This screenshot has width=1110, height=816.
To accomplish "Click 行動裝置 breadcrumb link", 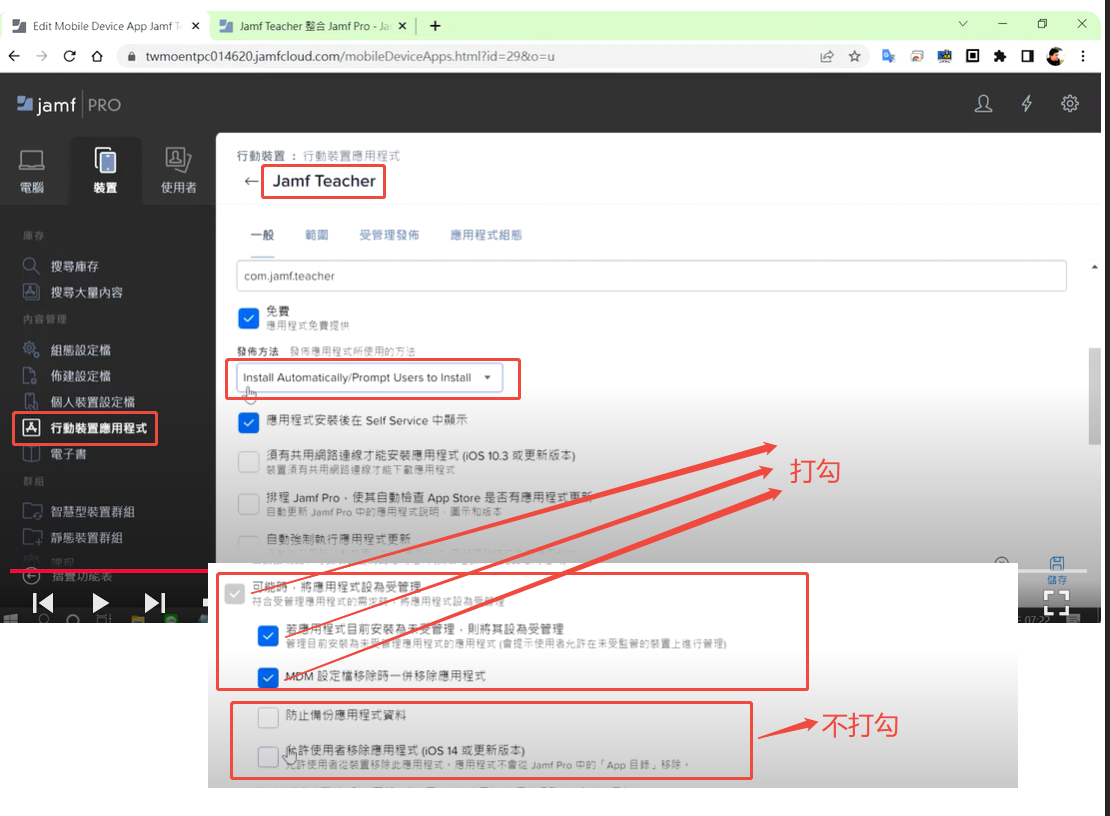I will (x=261, y=156).
